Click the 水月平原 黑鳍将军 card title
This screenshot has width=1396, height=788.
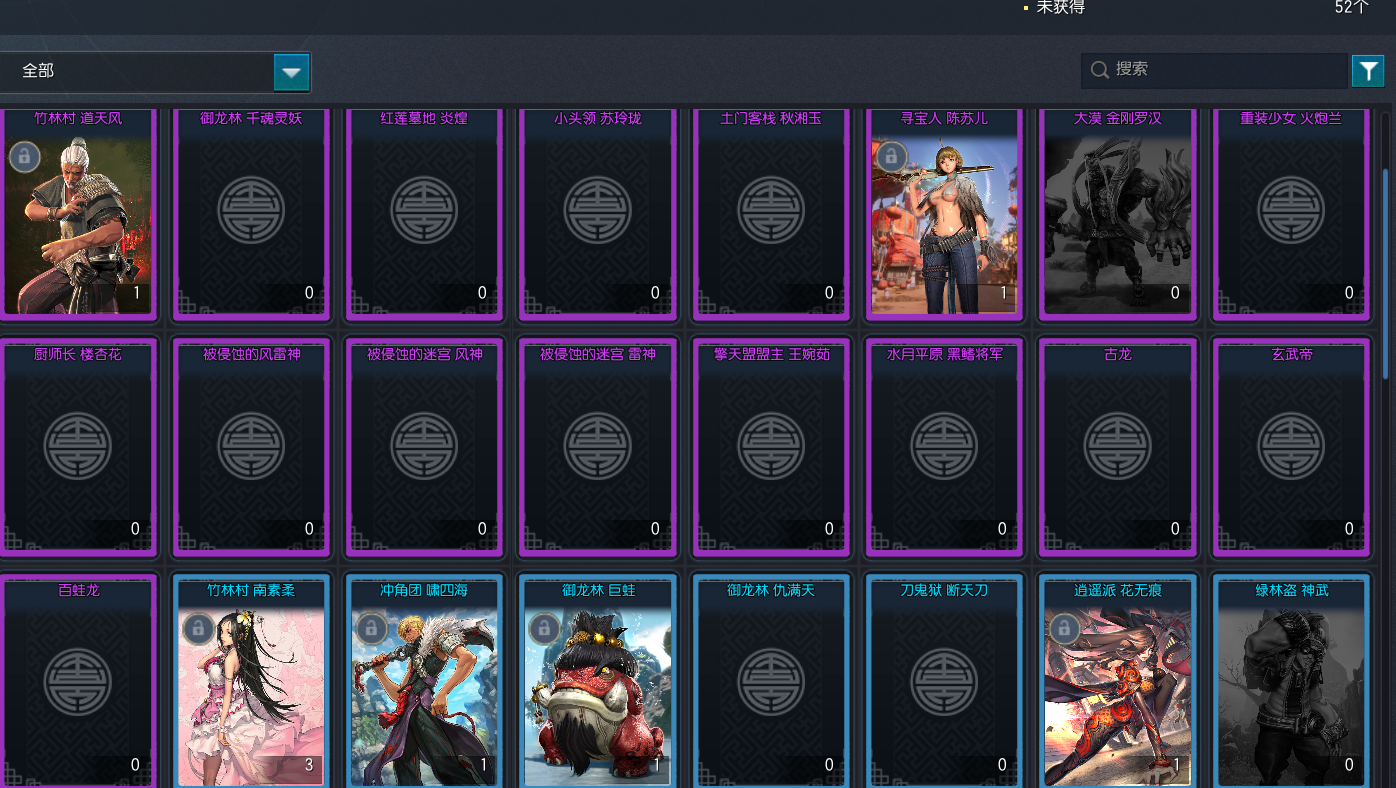pyautogui.click(x=944, y=354)
